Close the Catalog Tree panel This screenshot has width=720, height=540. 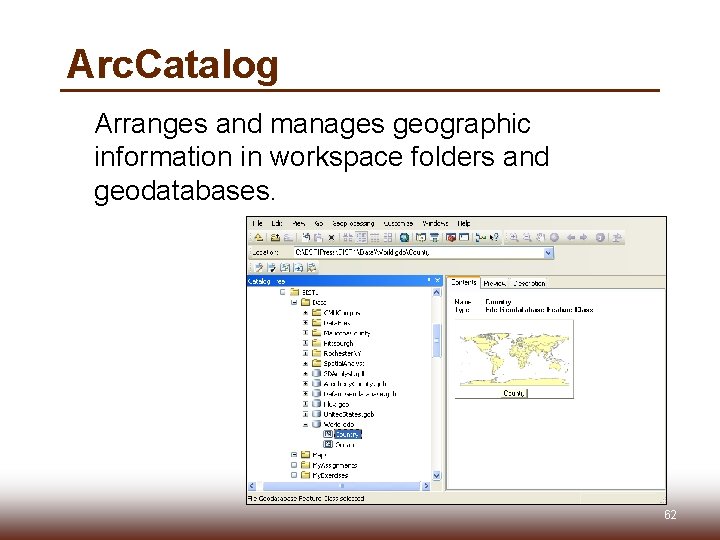437,280
